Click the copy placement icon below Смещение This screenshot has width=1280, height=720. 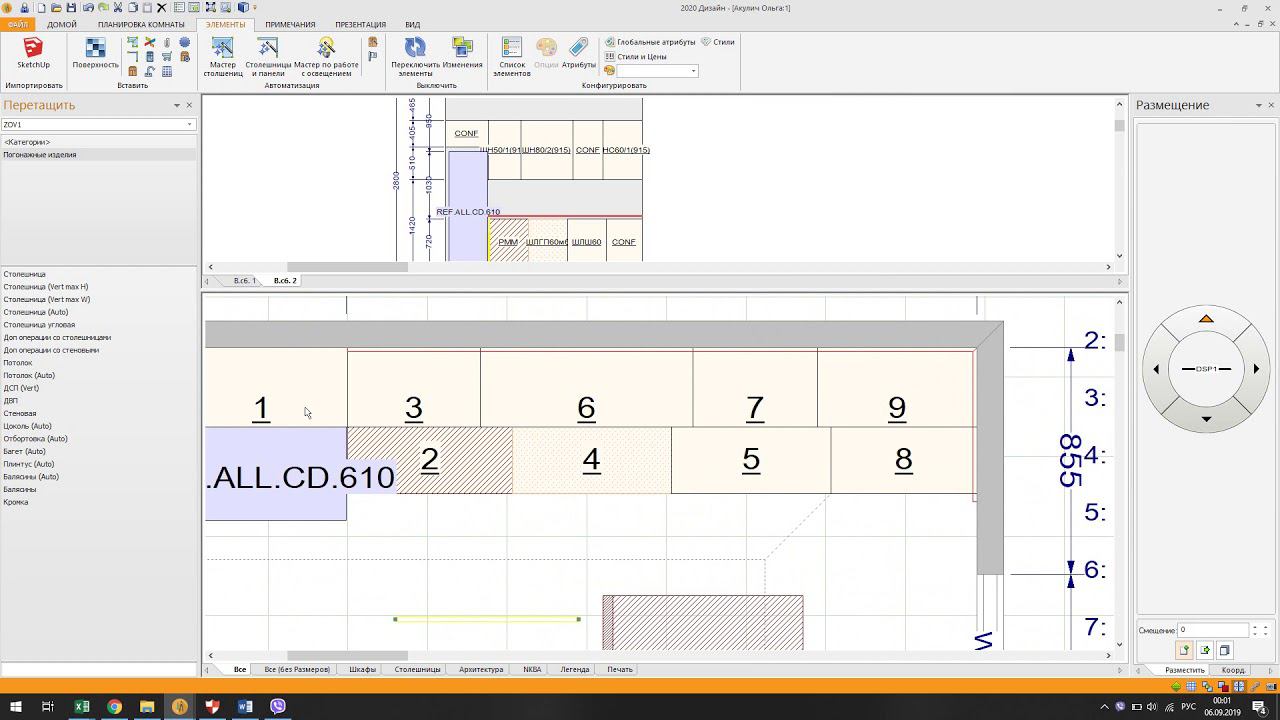click(x=1224, y=650)
